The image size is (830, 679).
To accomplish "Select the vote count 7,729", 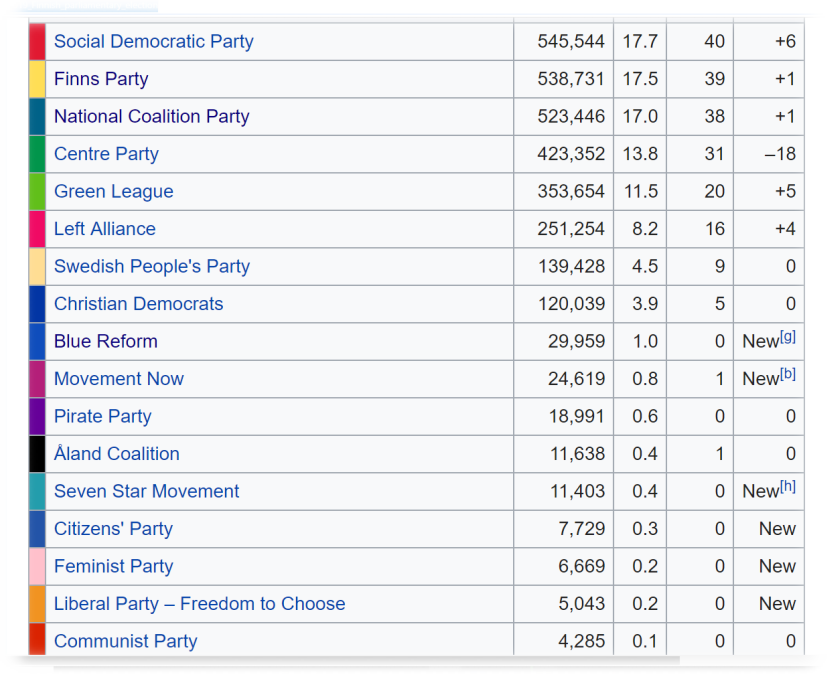I will click(x=582, y=529).
